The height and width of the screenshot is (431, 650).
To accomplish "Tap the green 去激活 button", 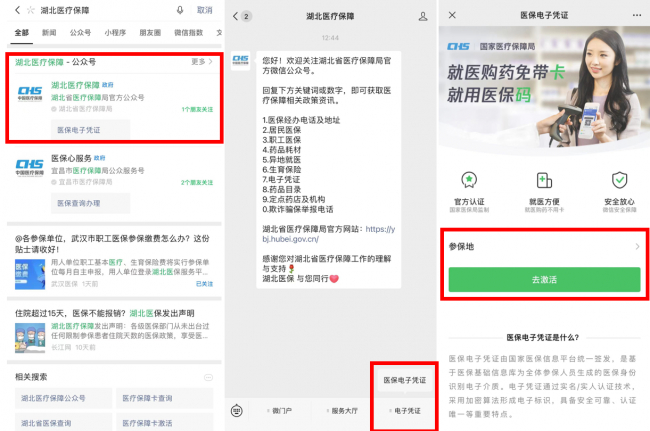I will click(544, 279).
